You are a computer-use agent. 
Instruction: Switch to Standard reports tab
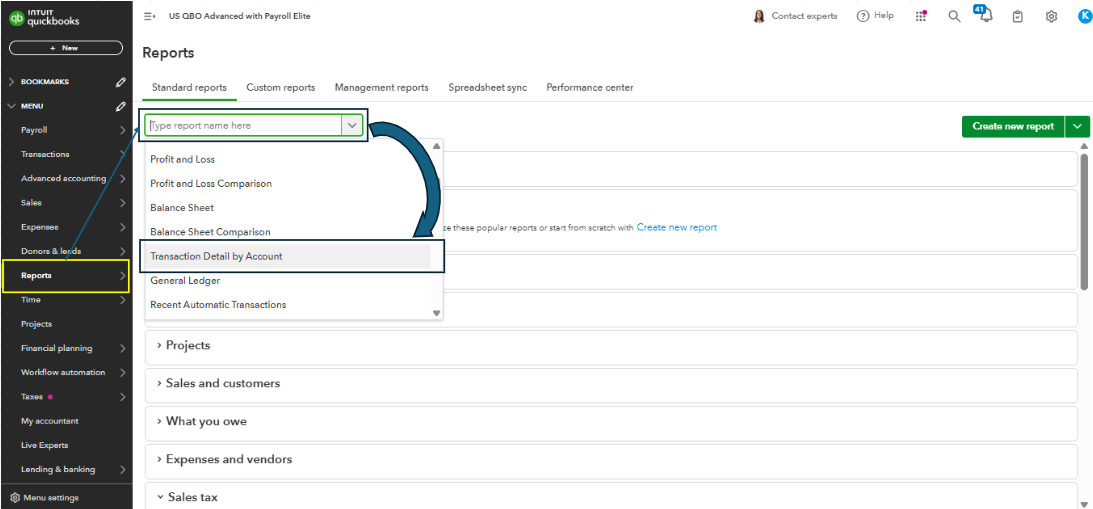coord(189,88)
